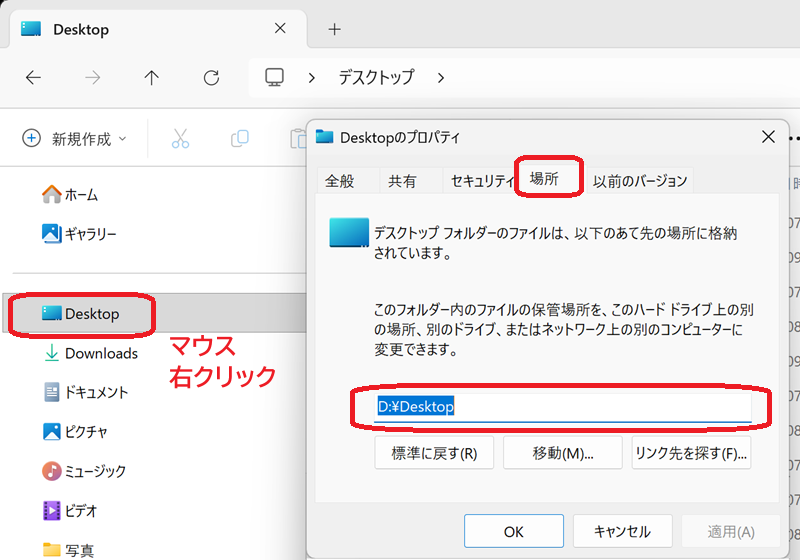The height and width of the screenshot is (560, 800).
Task: Click the large desktop folder icon in dialog
Action: pyautogui.click(x=349, y=233)
